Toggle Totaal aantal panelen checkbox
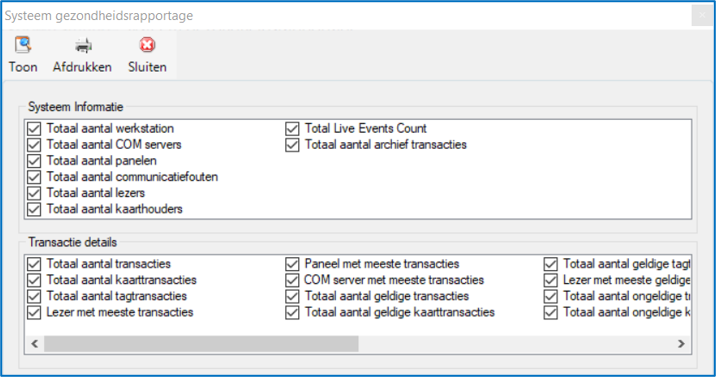Viewport: 716px width, 377px height. click(34, 161)
